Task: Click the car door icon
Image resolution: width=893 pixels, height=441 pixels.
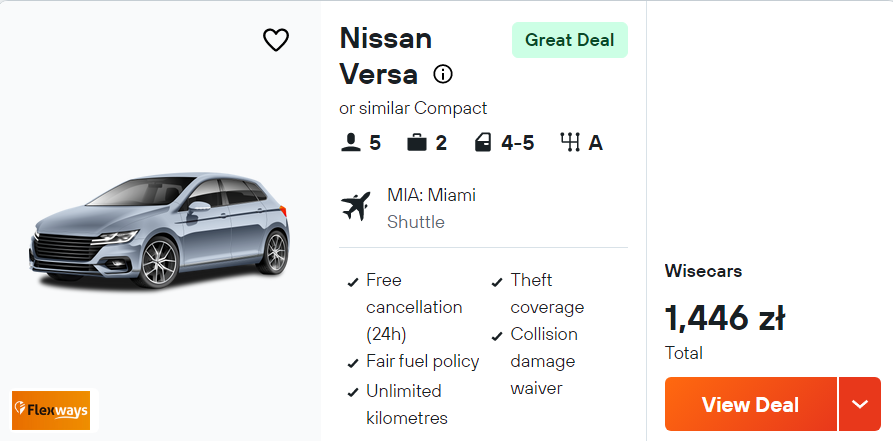Action: click(483, 143)
